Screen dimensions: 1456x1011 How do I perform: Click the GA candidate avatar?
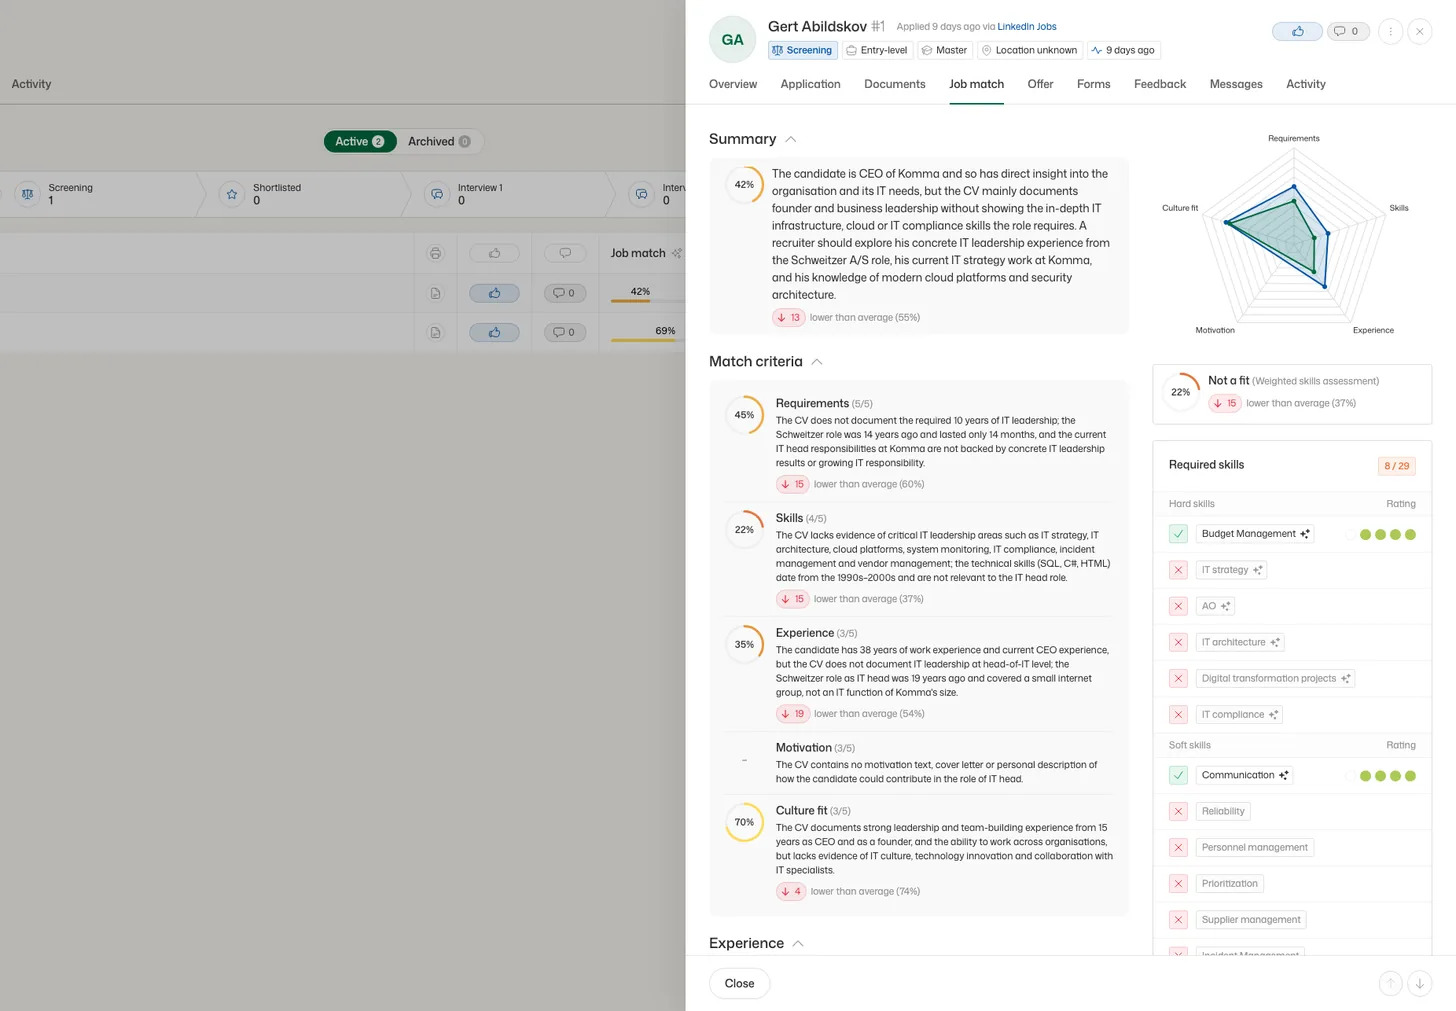[732, 40]
